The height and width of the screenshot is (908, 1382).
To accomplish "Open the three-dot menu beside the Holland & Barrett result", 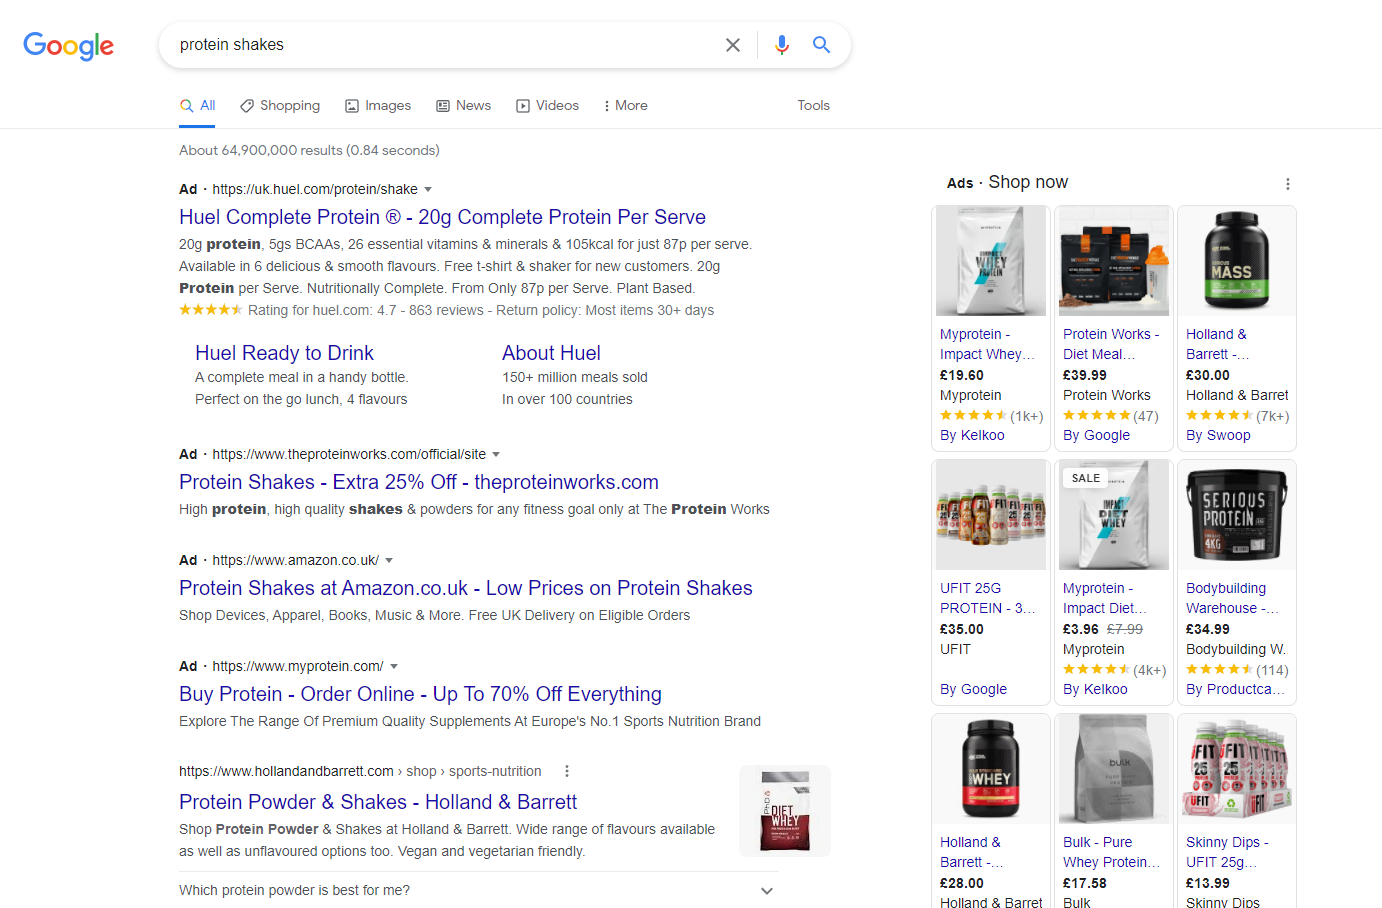I will click(567, 771).
